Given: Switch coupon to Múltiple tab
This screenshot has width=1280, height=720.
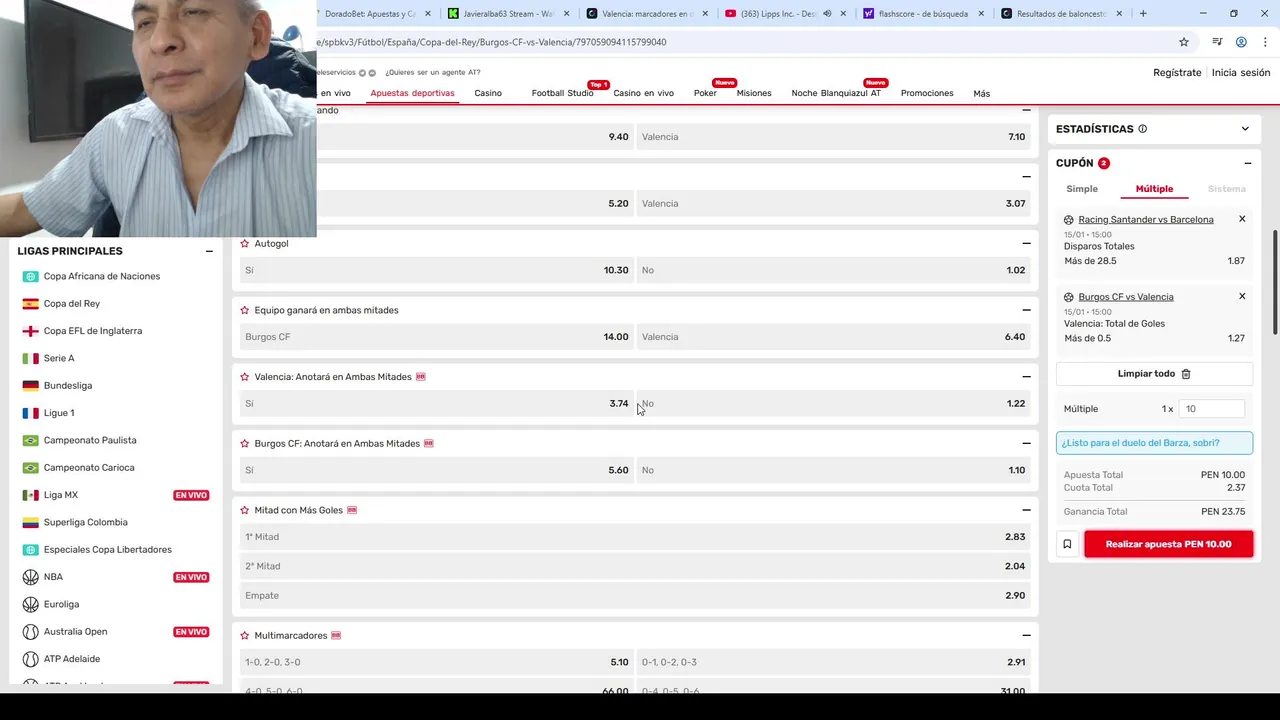Looking at the screenshot, I should 1154,189.
